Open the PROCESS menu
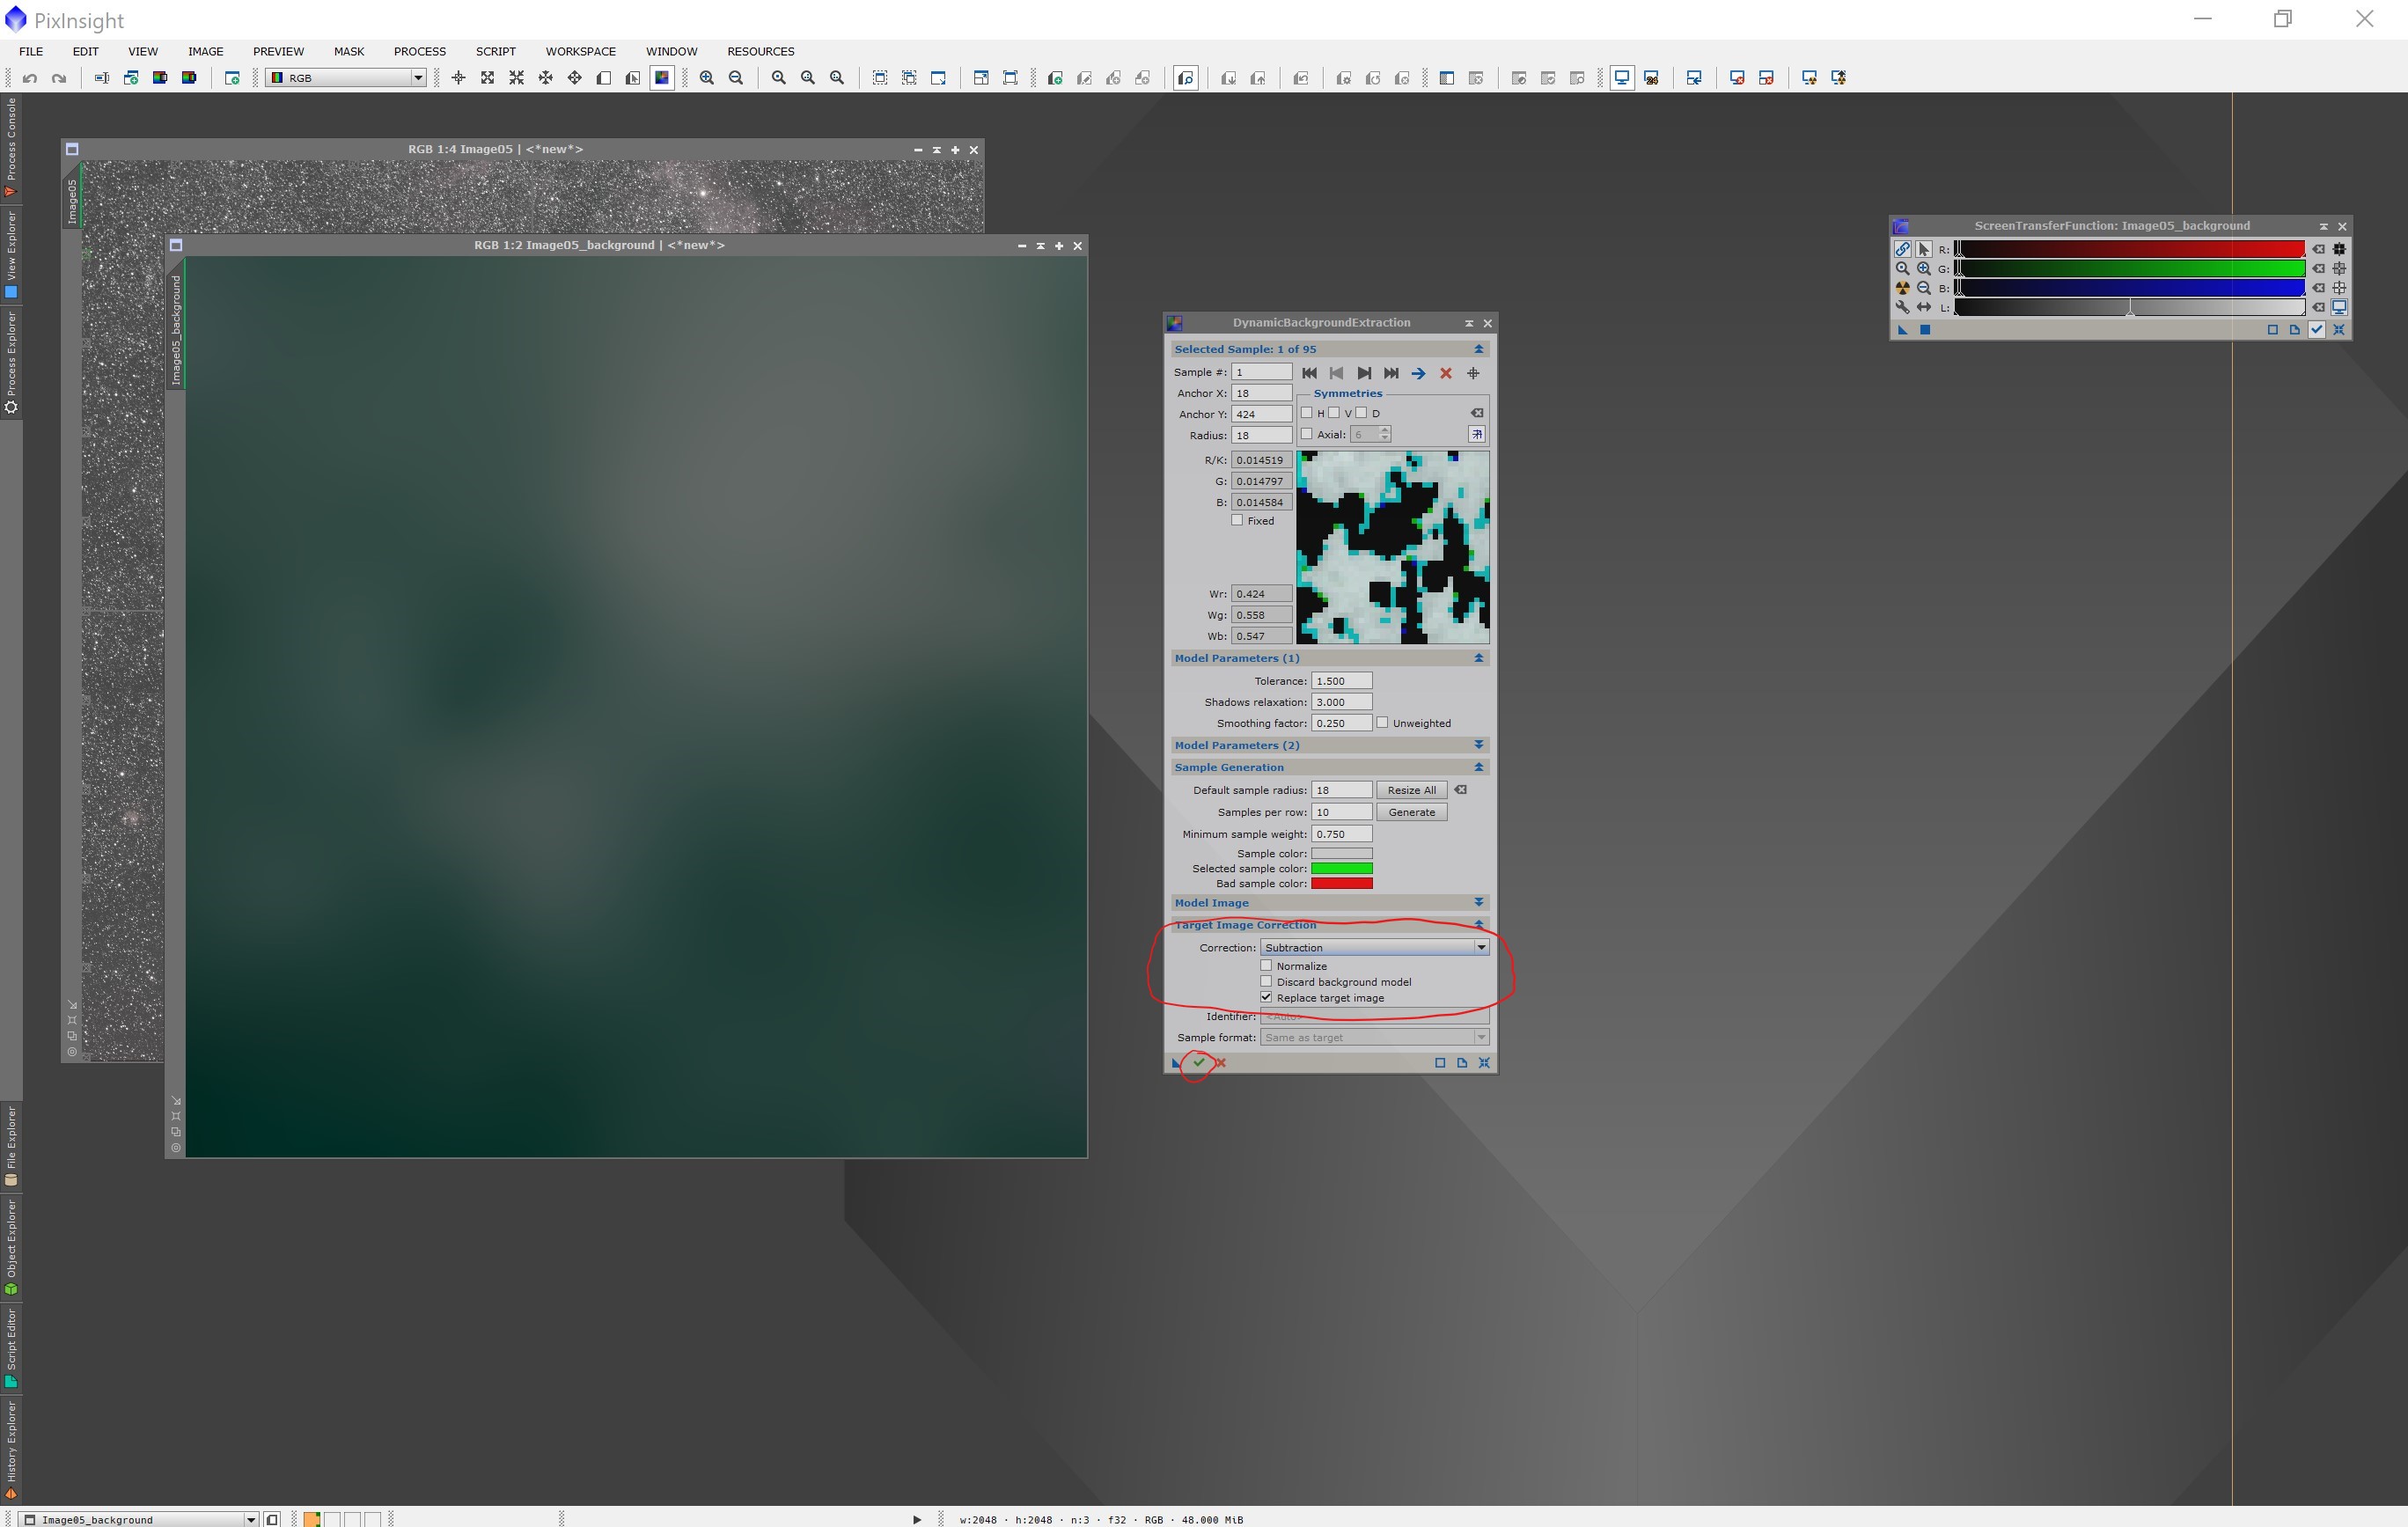Image resolution: width=2408 pixels, height=1527 pixels. (419, 51)
